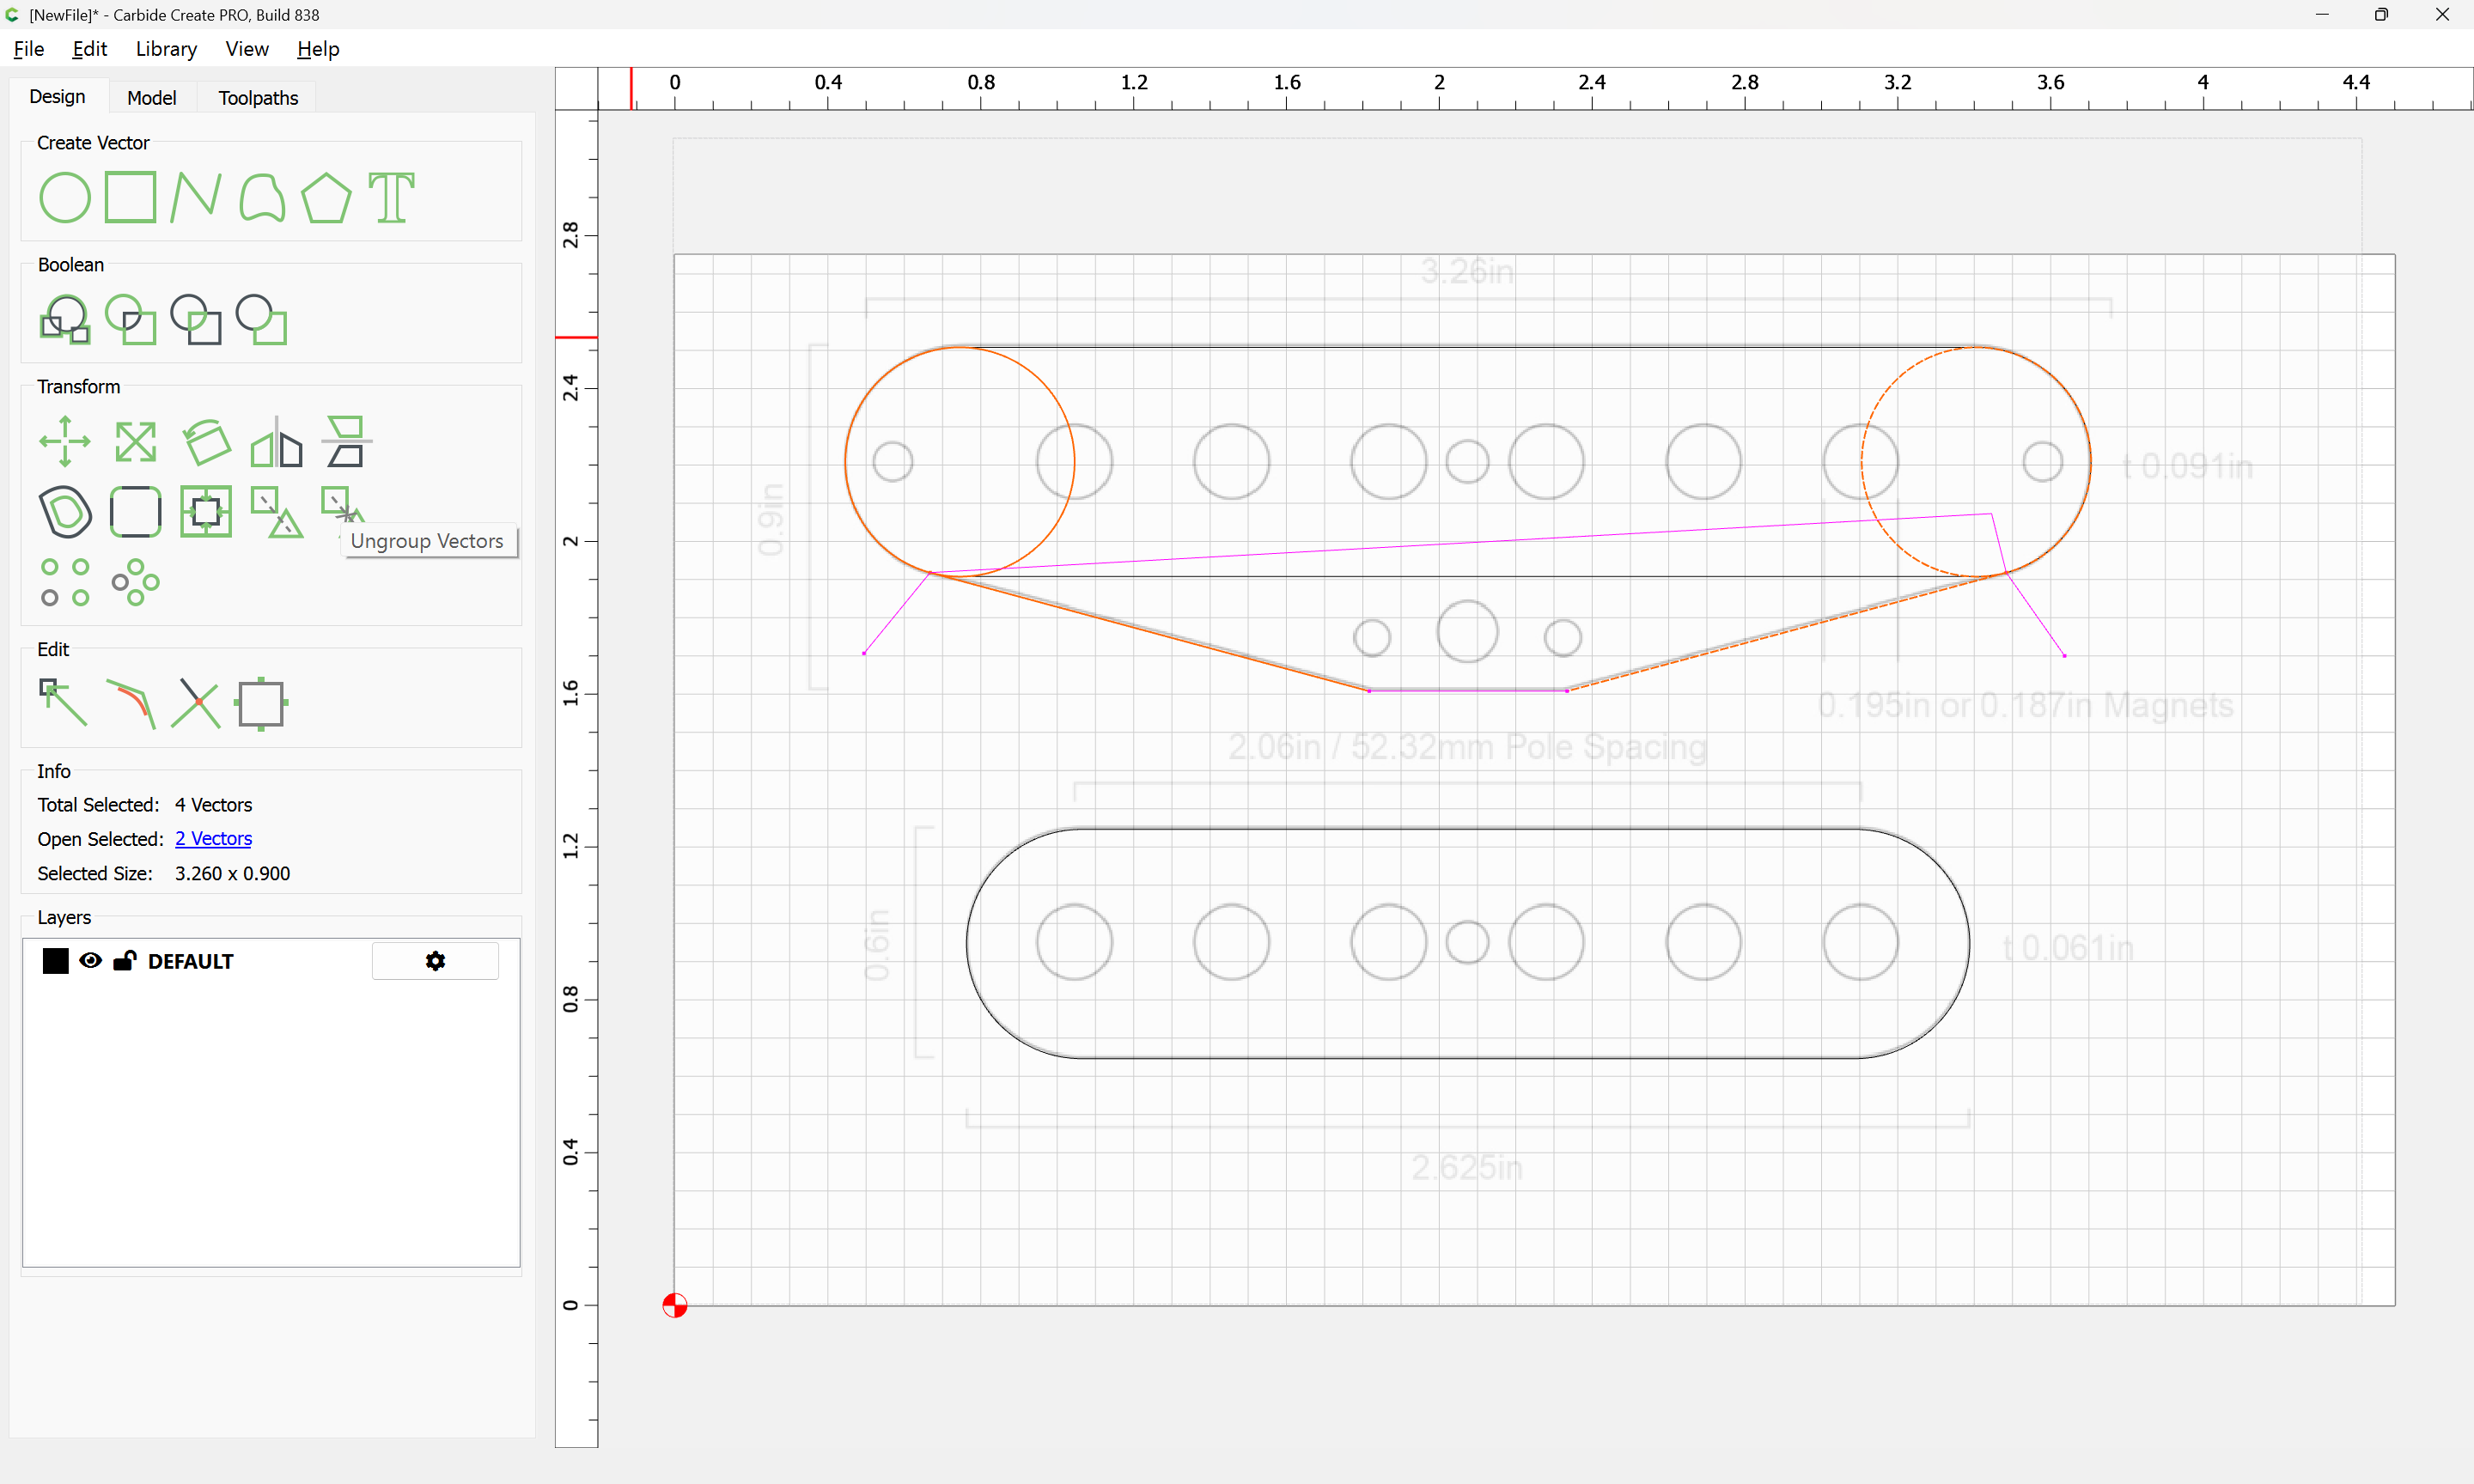Click the Boolean icon with green square over circle

pyautogui.click(x=262, y=320)
